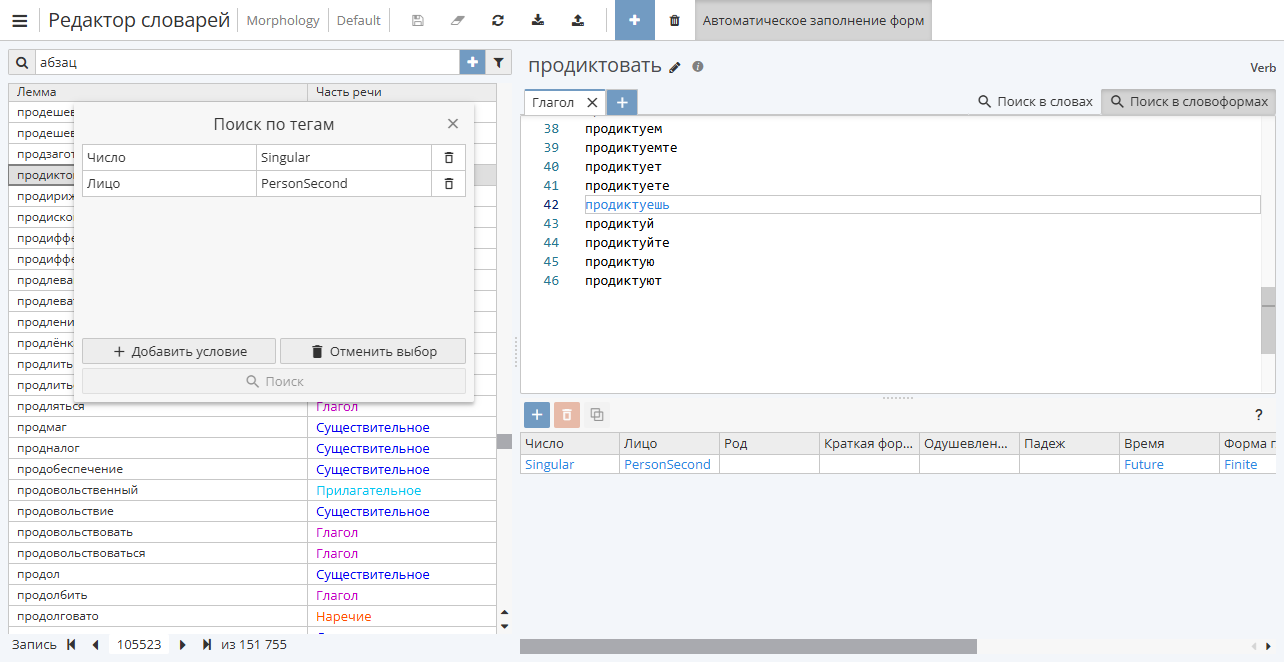This screenshot has width=1284, height=662.
Task: Click the horizontal scrollbar below the tags table
Action: tap(748, 647)
